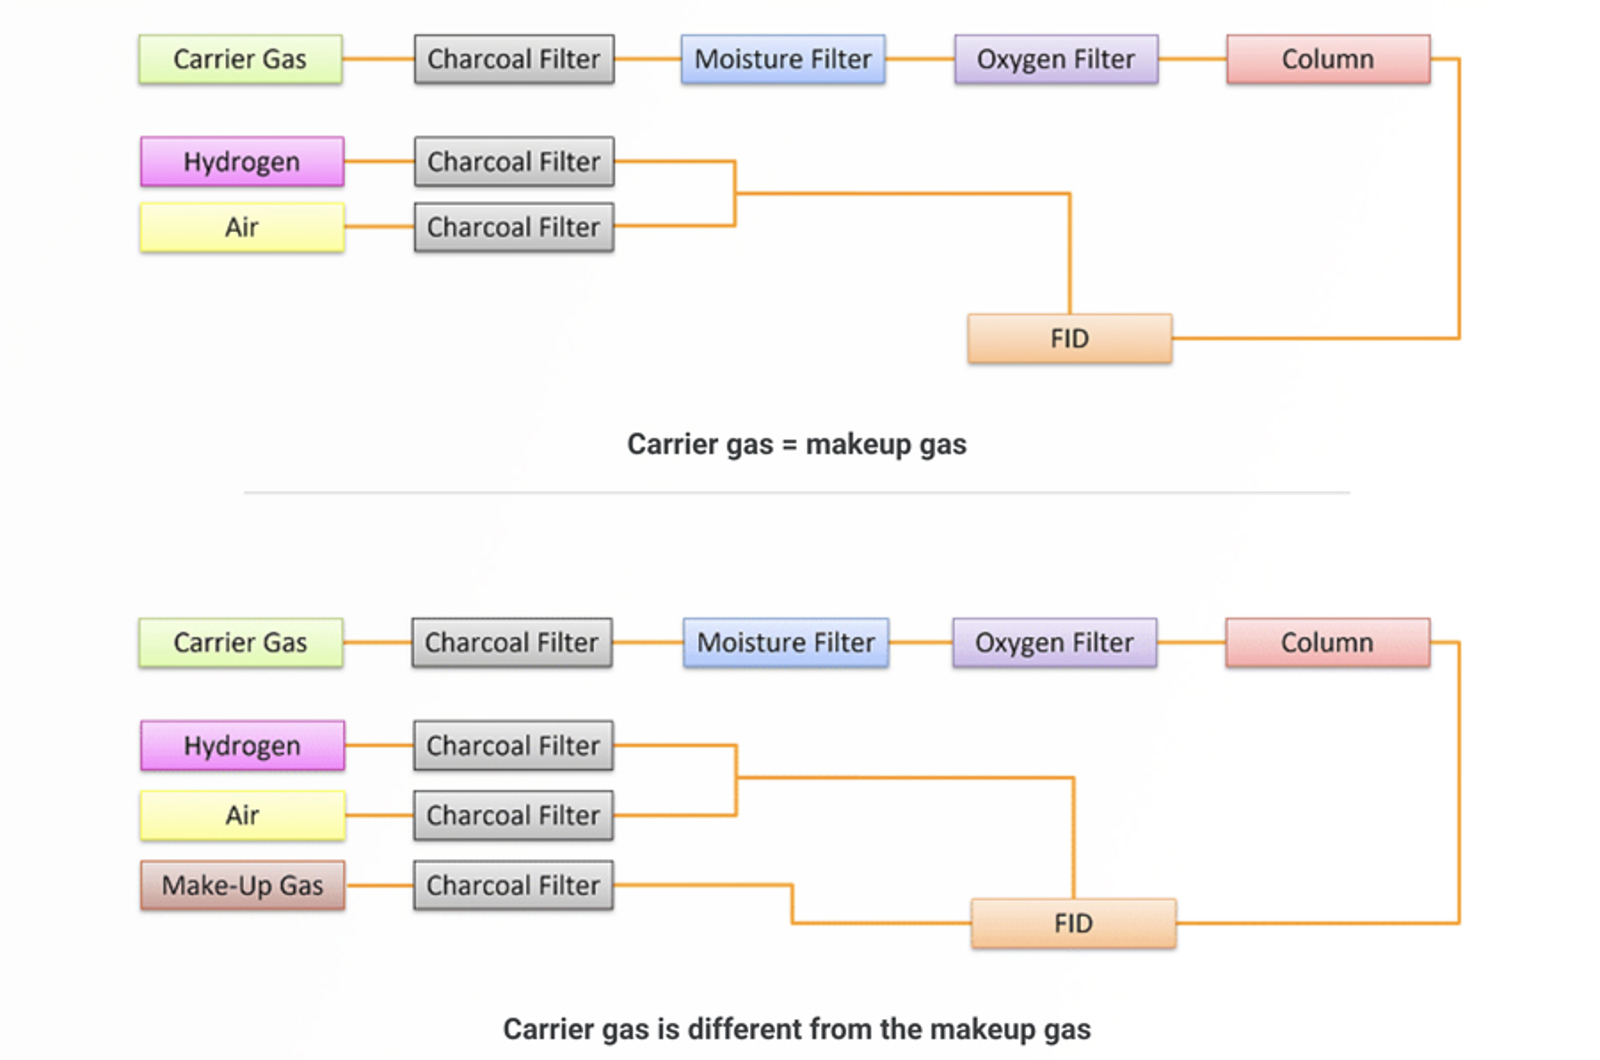Click the FID box in lower diagram
The height and width of the screenshot is (1060, 1600).
click(x=1073, y=923)
